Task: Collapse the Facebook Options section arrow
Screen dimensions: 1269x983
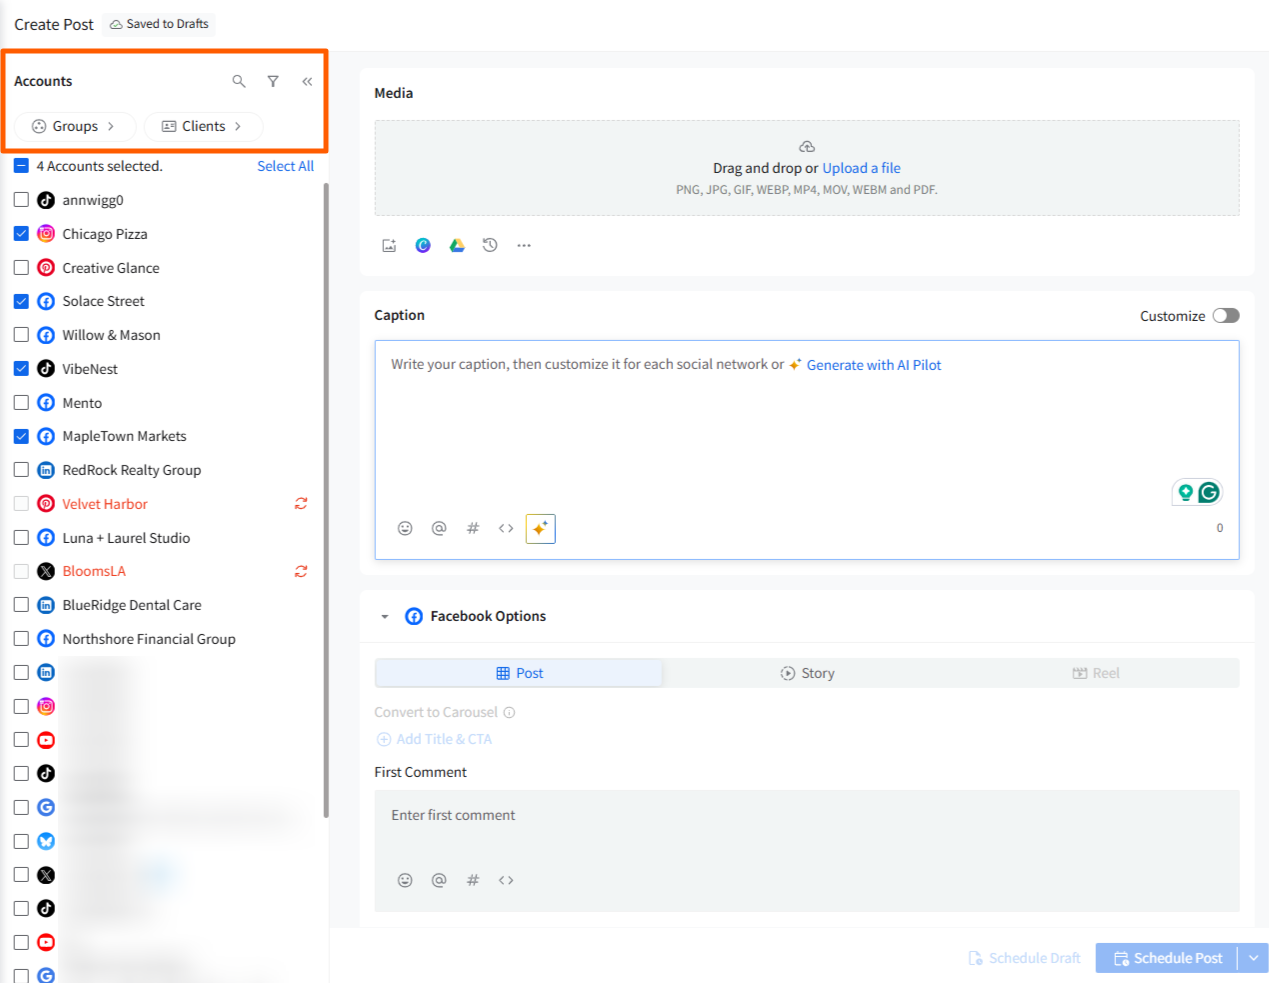Action: [x=385, y=616]
